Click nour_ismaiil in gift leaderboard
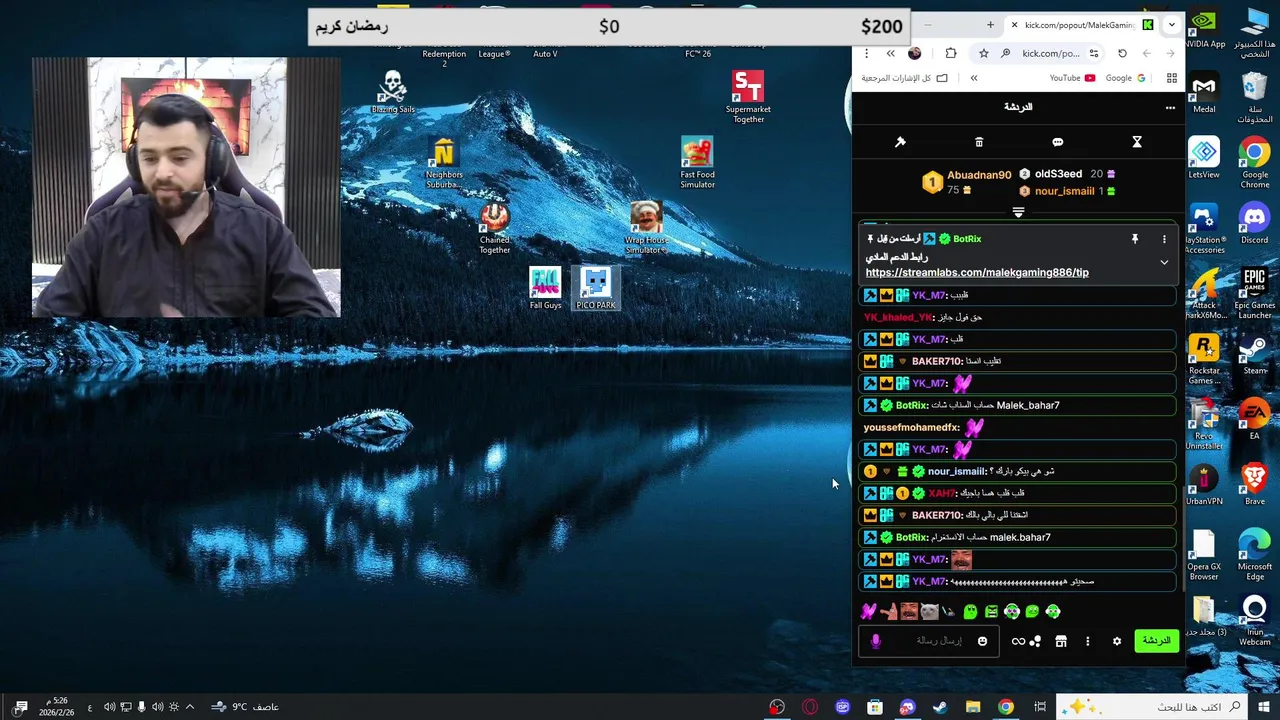 [x=1064, y=191]
